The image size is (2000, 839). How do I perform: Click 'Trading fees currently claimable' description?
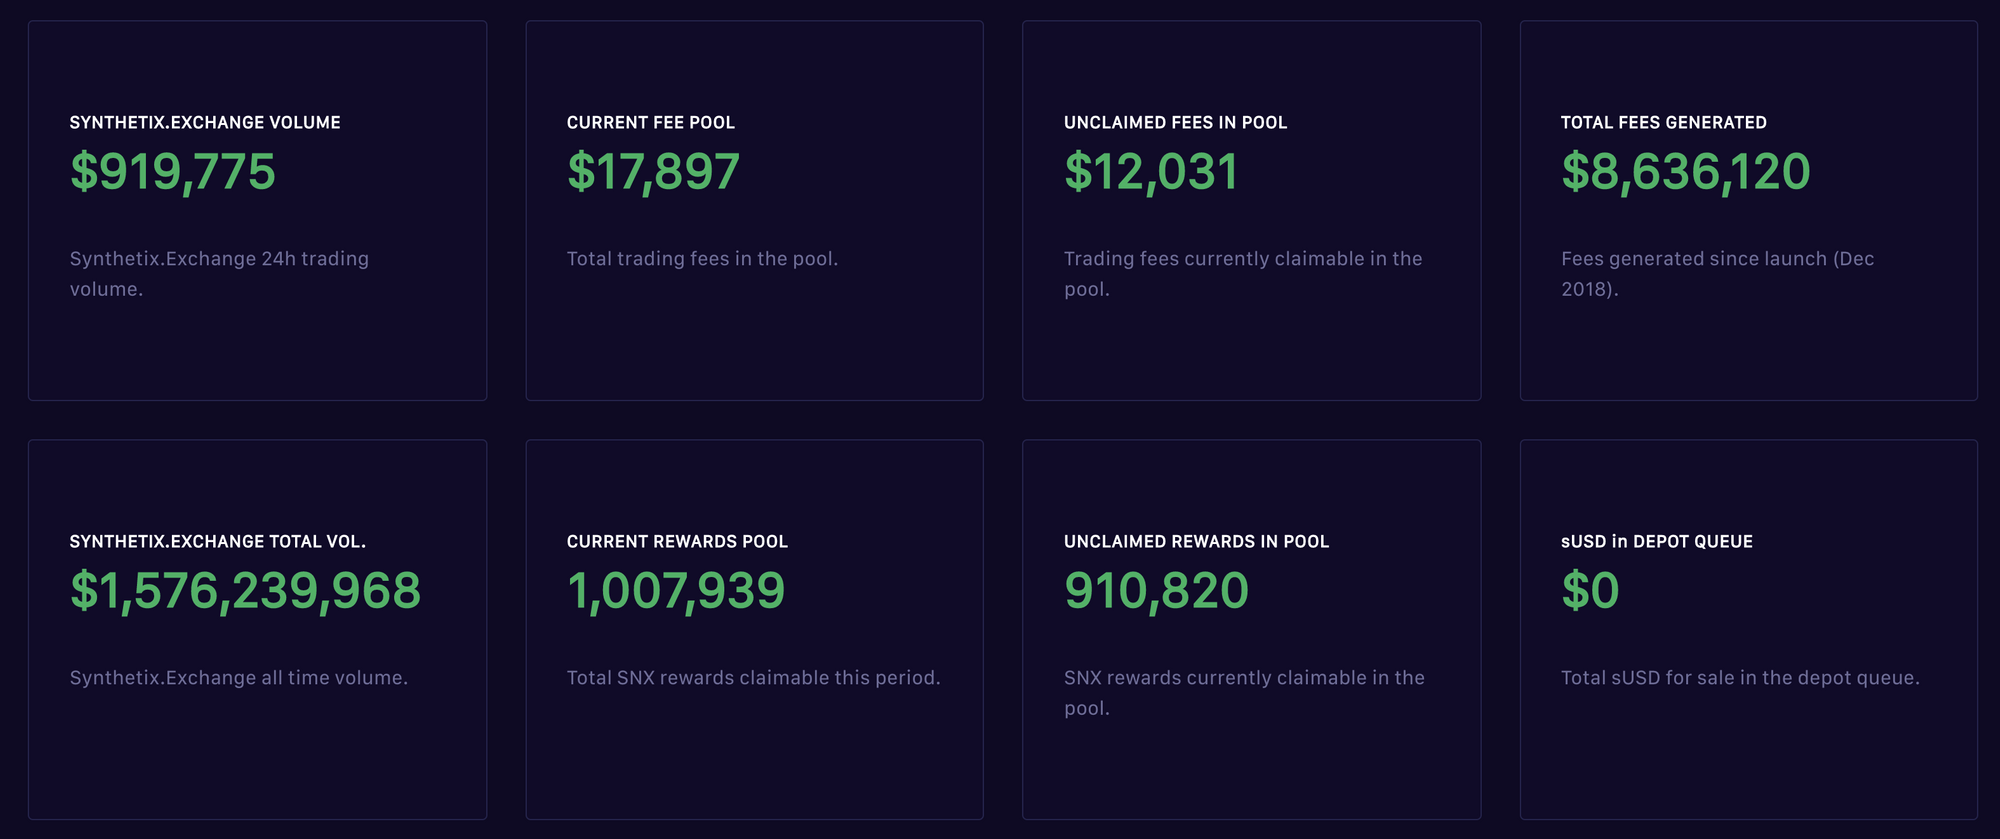(1243, 274)
